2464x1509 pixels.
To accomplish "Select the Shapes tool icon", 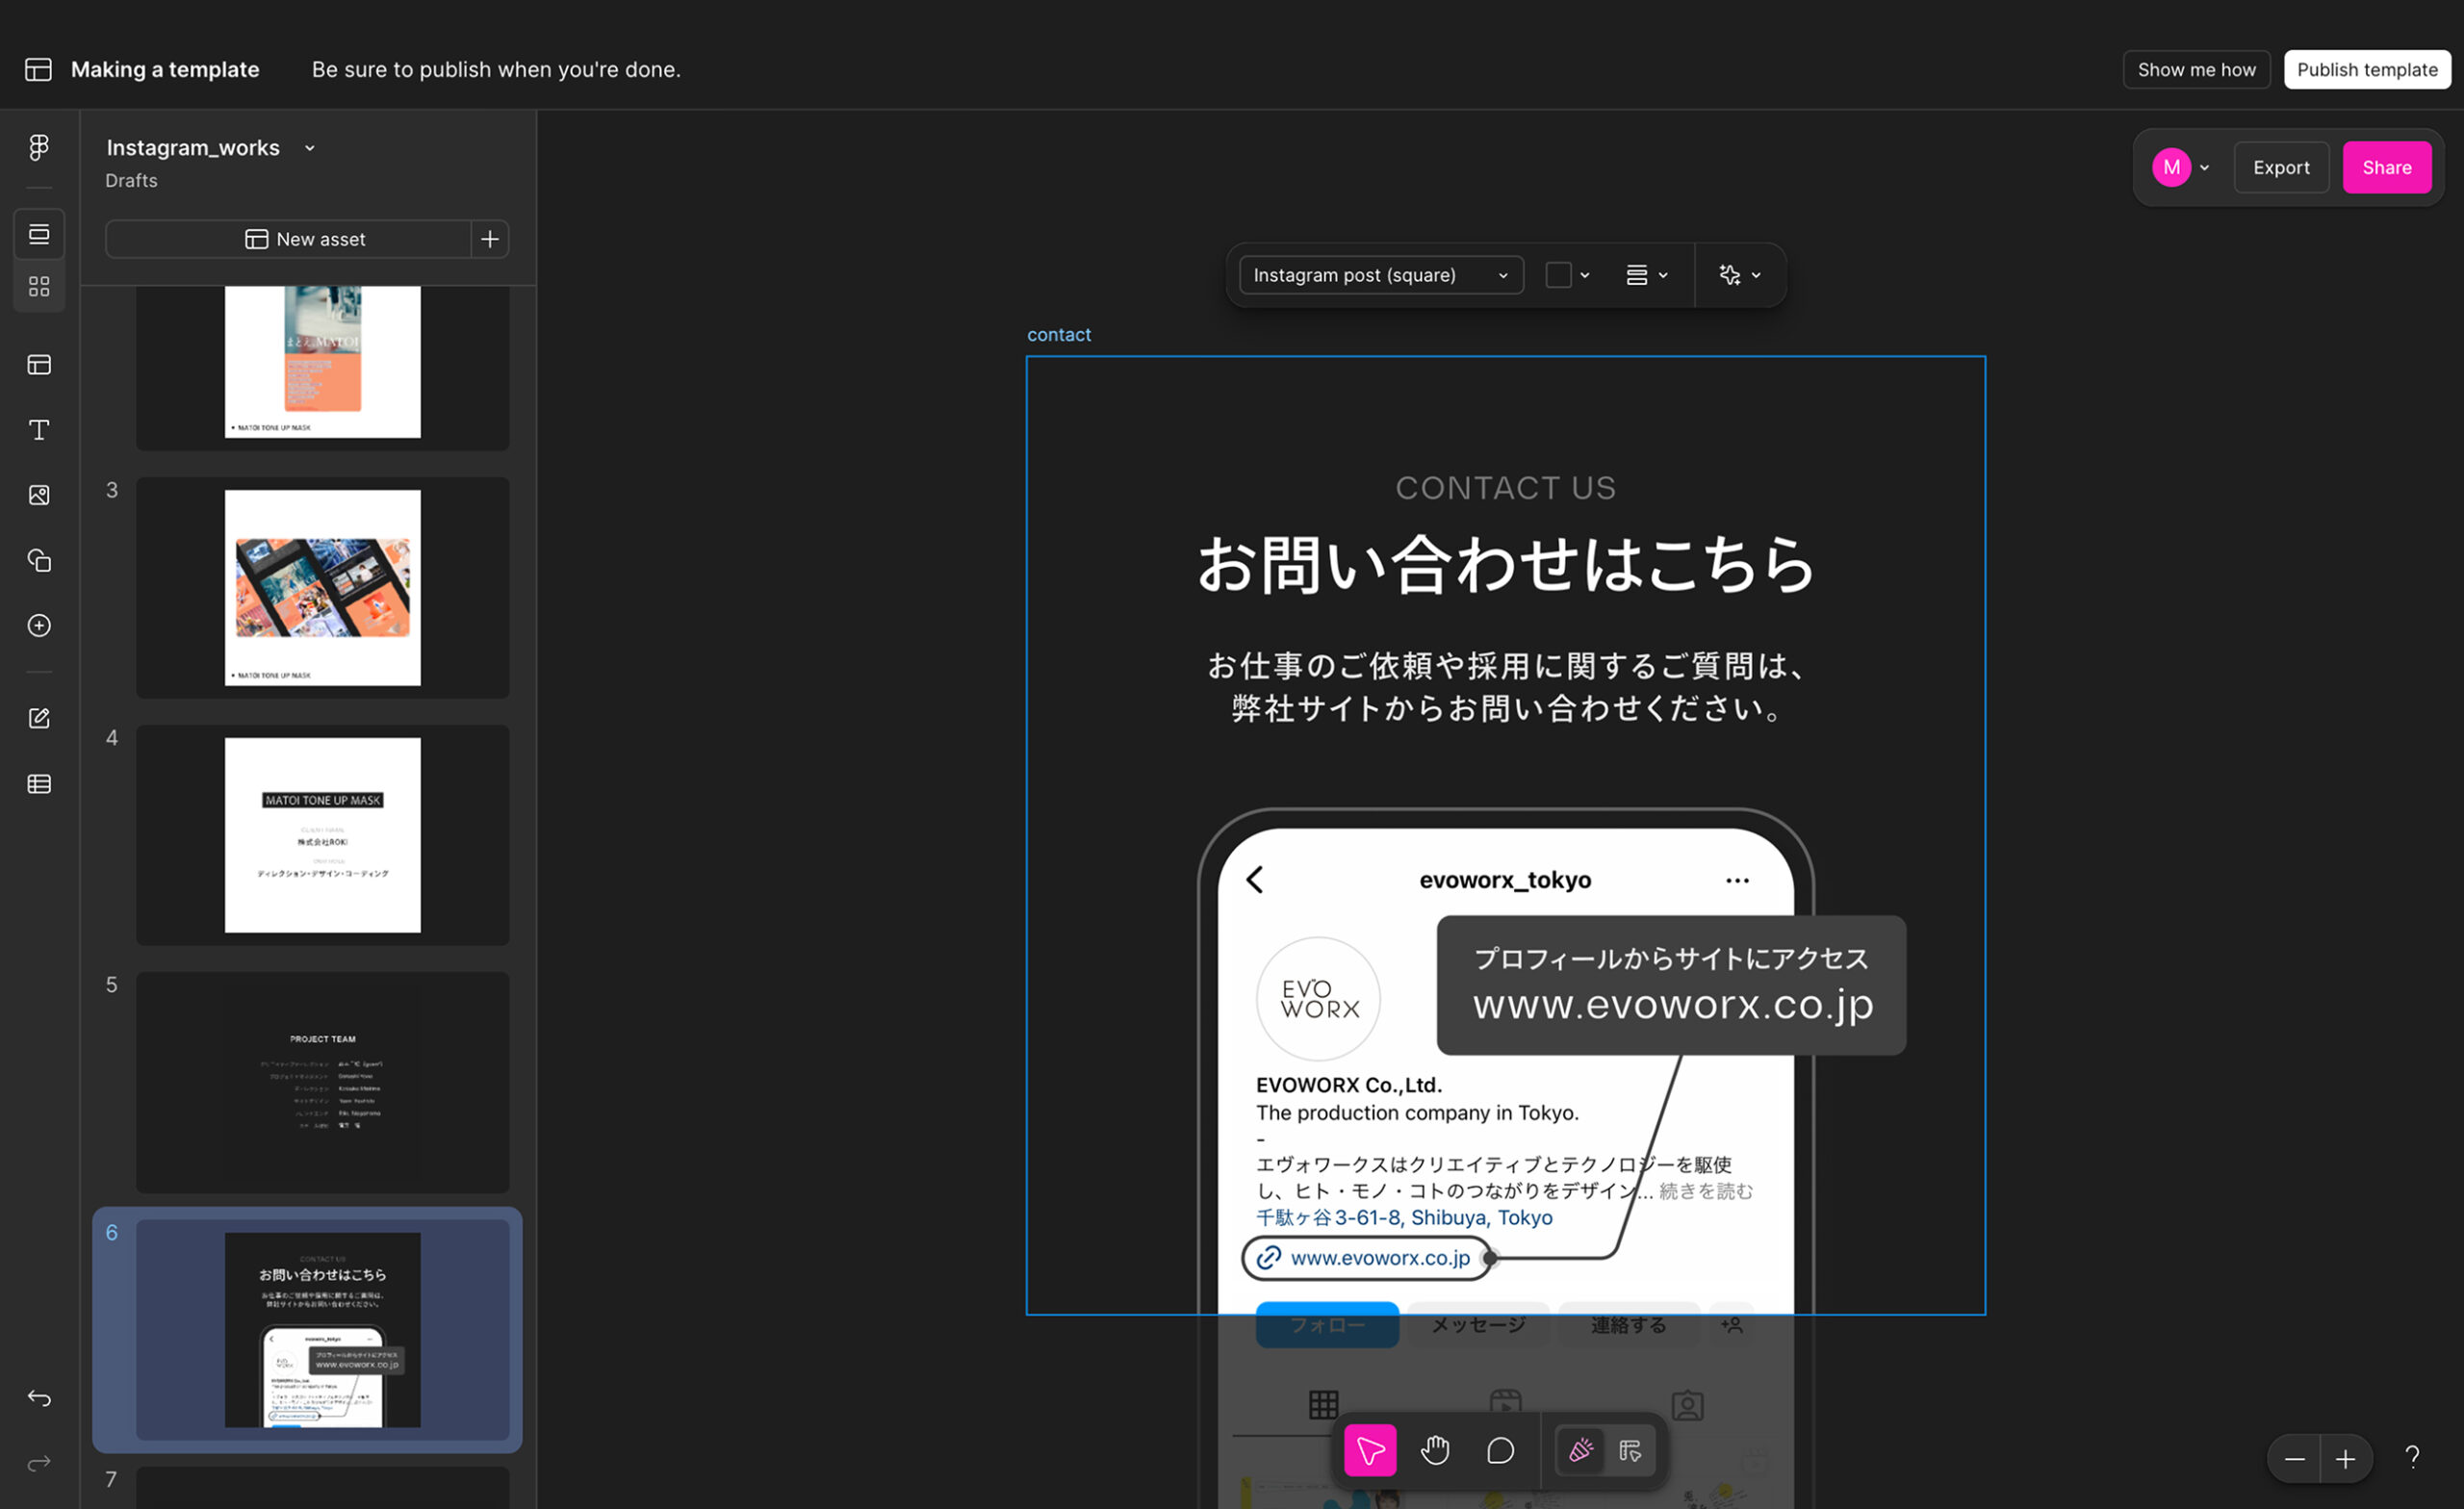I will point(39,560).
